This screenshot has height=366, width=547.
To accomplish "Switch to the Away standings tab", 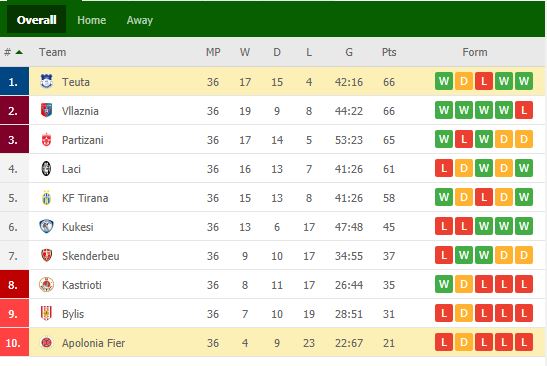I will 140,20.
